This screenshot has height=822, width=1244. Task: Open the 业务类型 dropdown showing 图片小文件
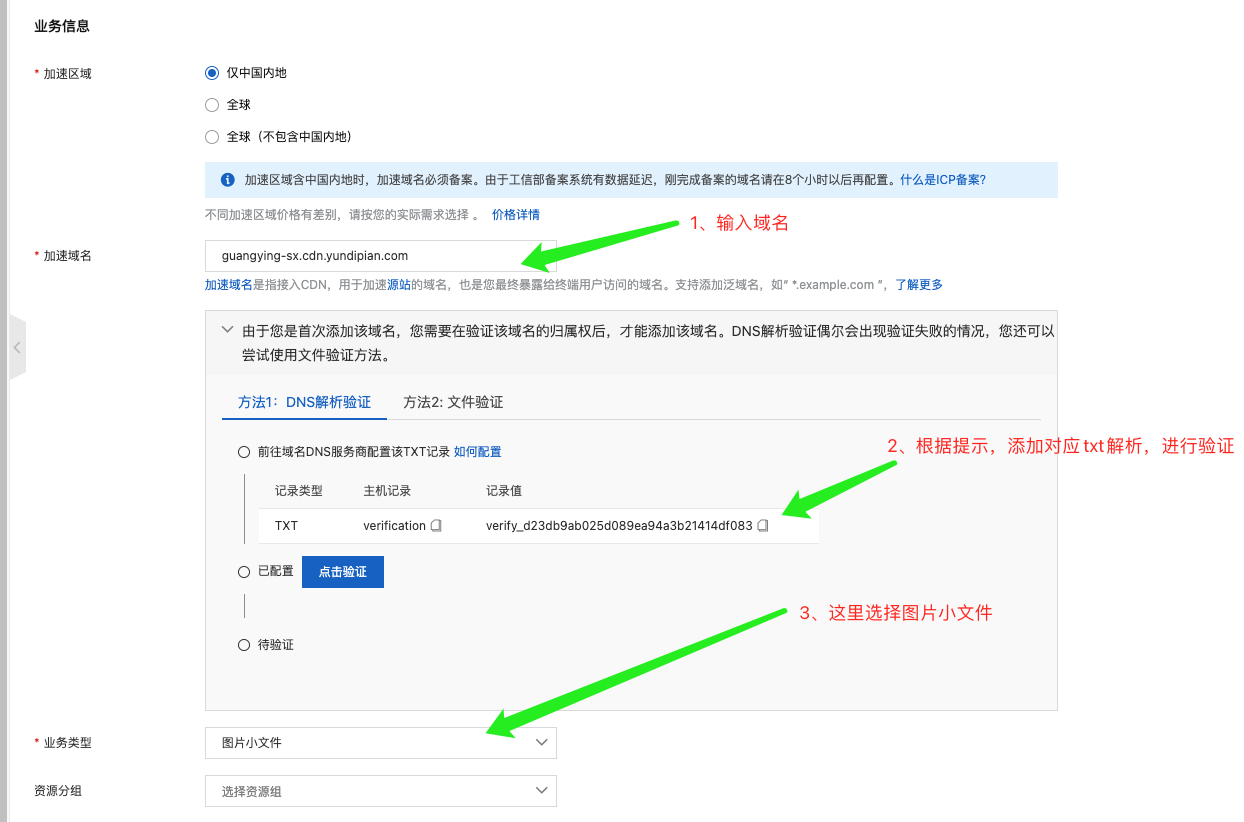(380, 743)
